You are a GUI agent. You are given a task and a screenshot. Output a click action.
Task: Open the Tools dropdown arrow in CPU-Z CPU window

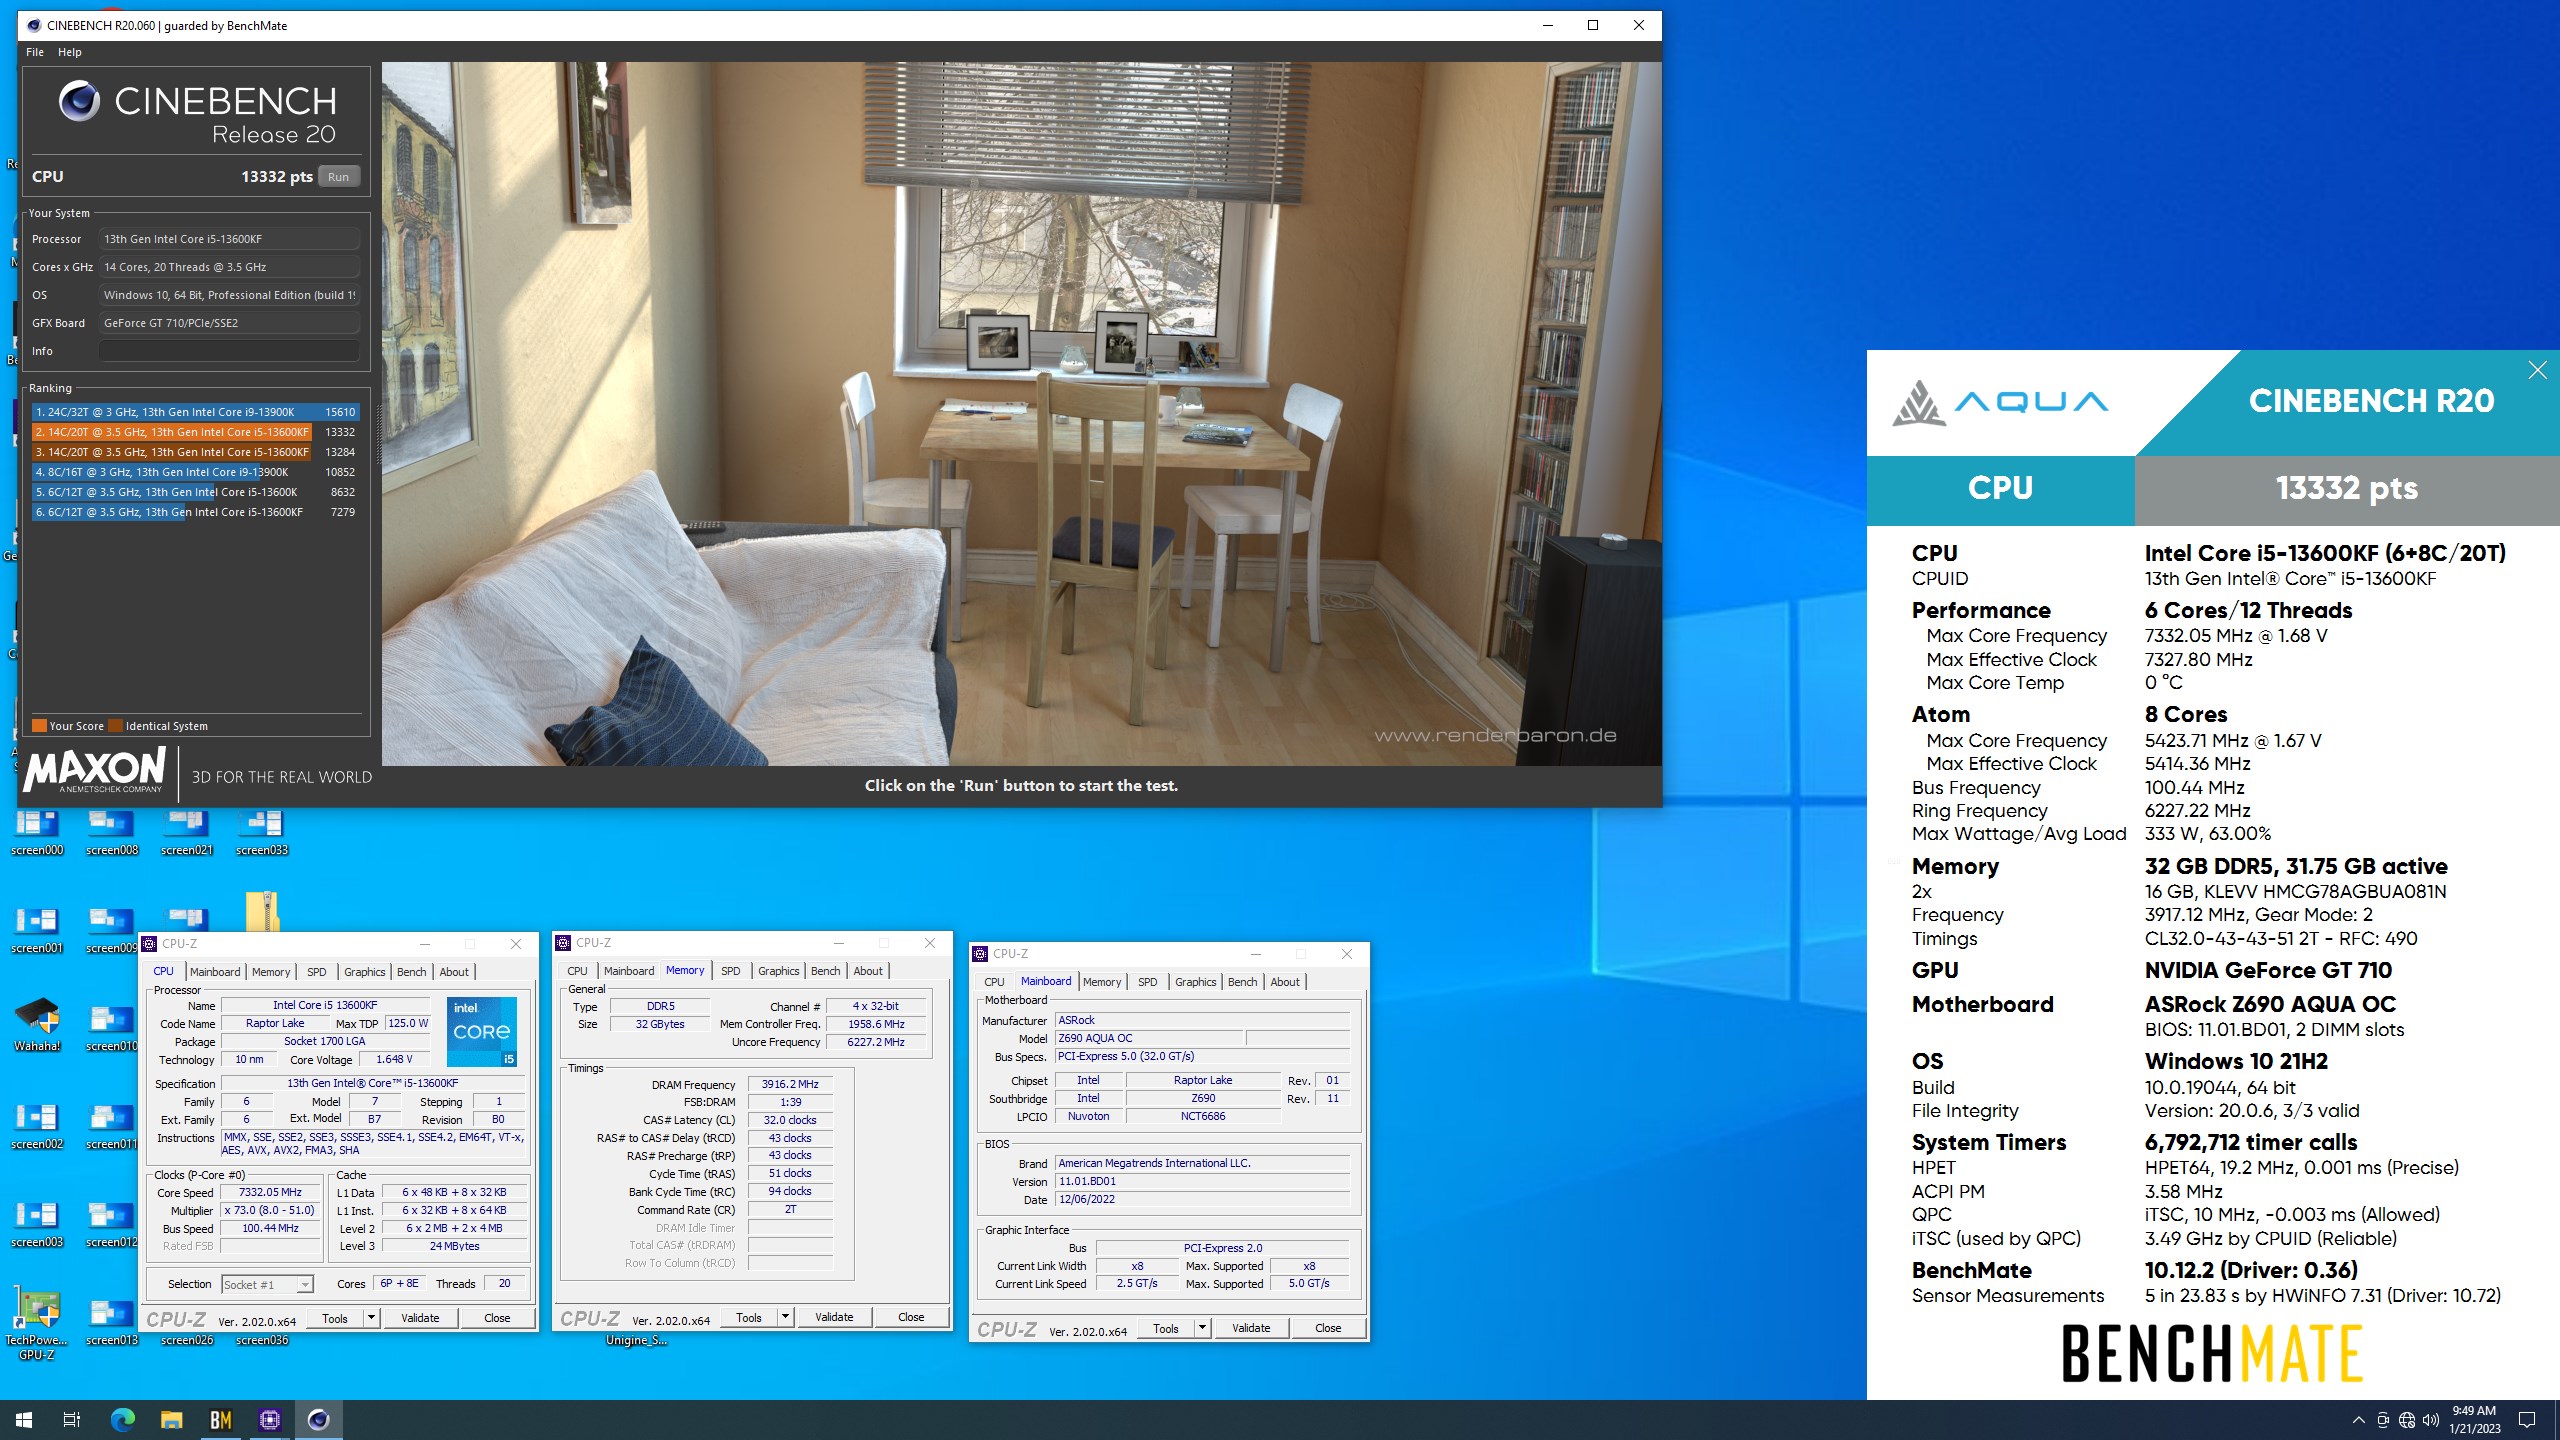(x=371, y=1318)
